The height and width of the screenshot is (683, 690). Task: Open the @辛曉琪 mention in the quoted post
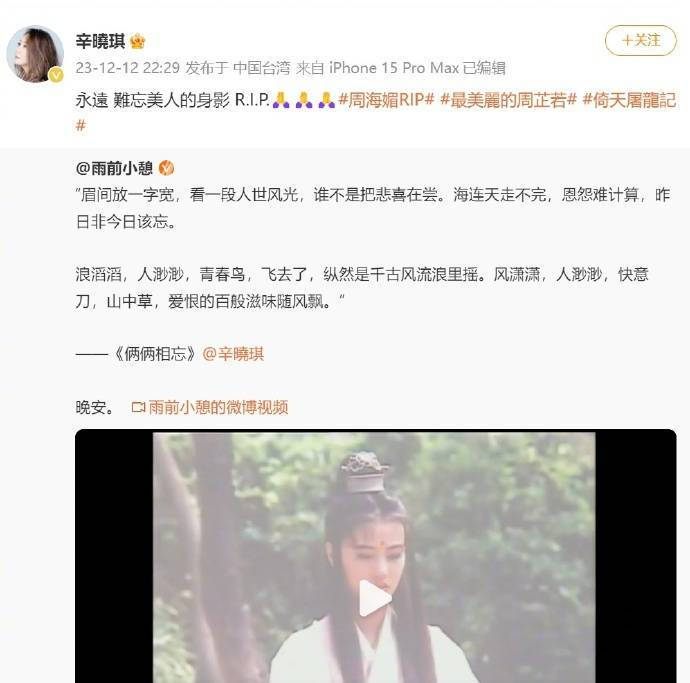233,354
